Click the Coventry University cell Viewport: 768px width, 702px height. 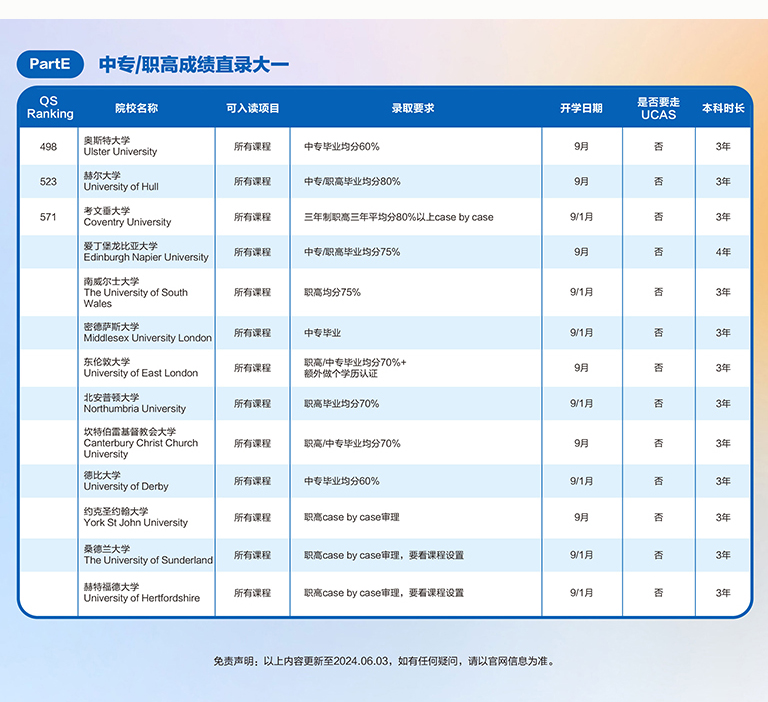coord(146,217)
